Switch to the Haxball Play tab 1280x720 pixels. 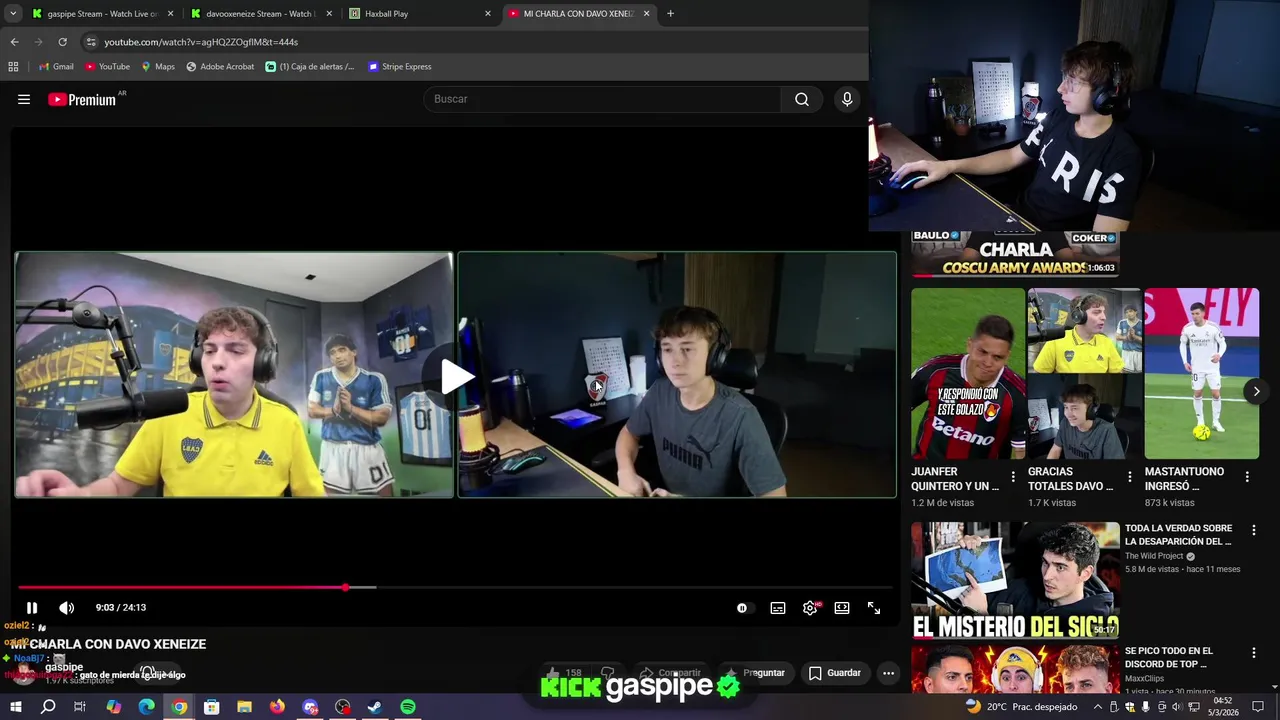[x=420, y=14]
